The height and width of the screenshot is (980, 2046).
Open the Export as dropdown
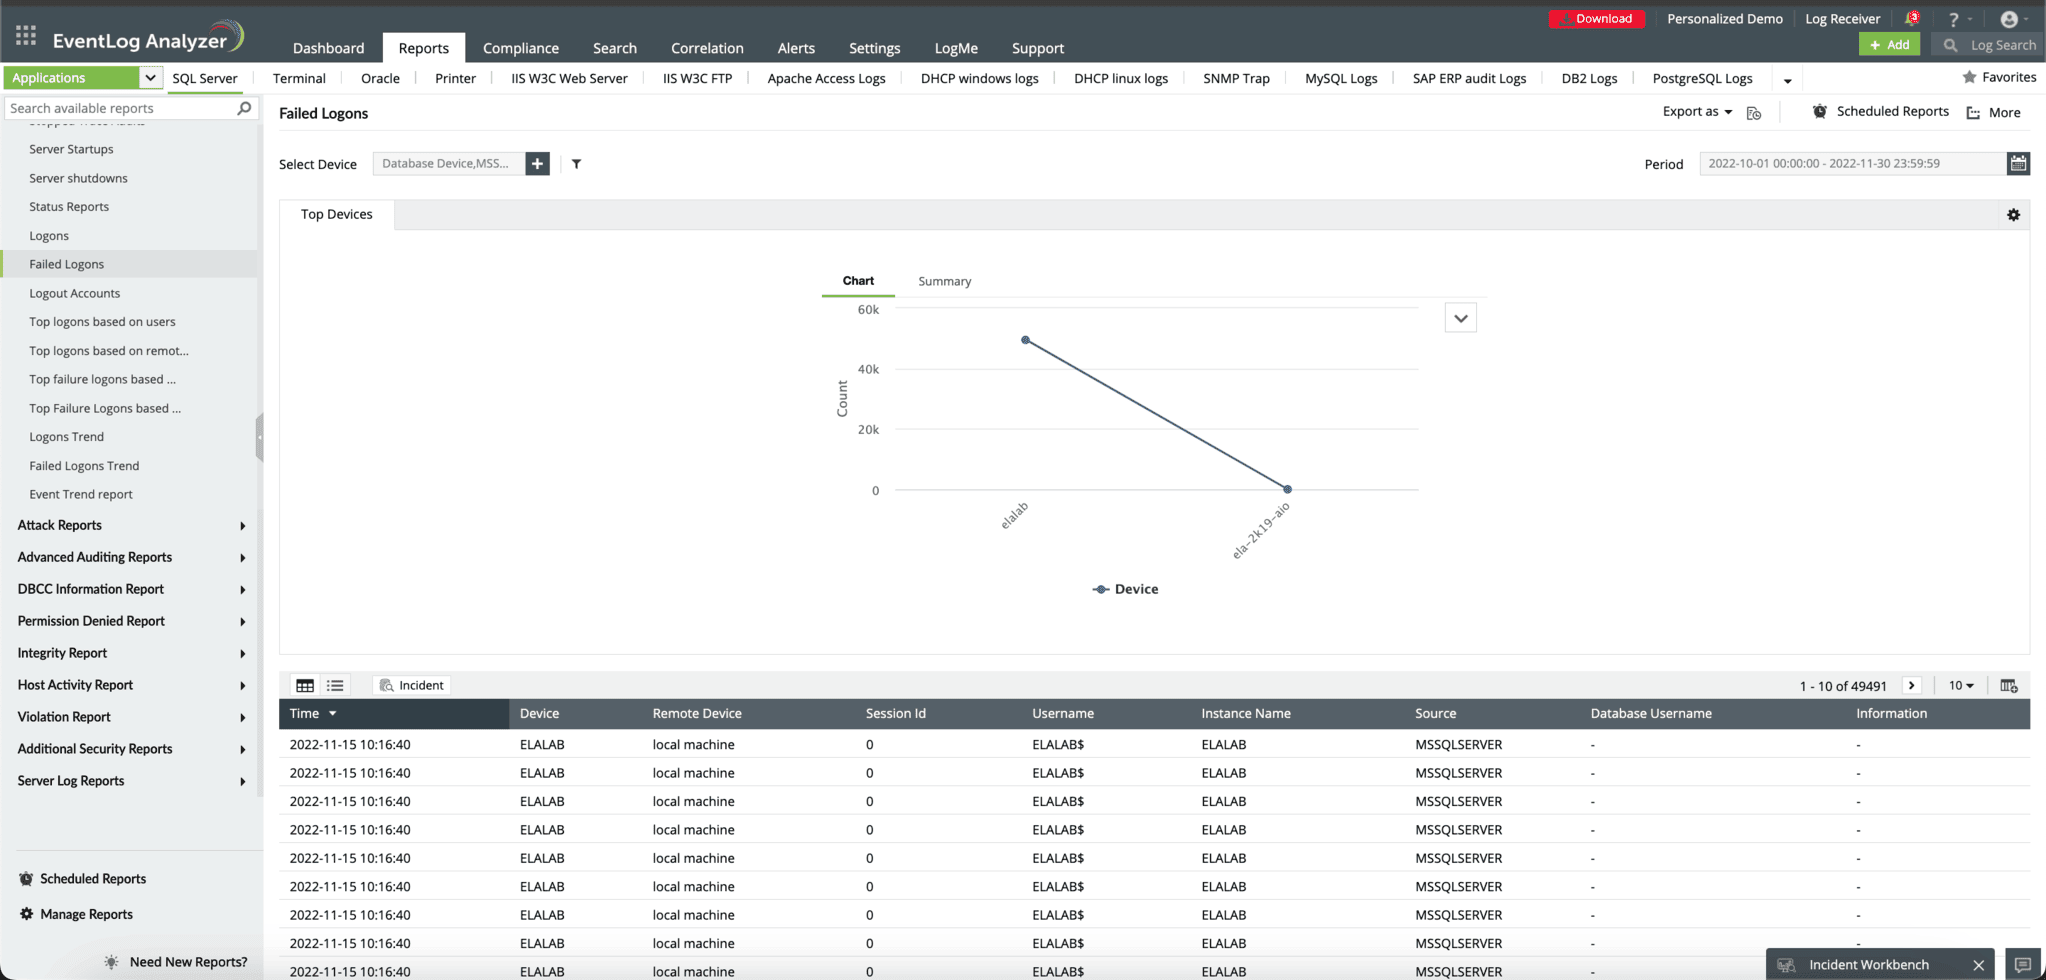1697,112
